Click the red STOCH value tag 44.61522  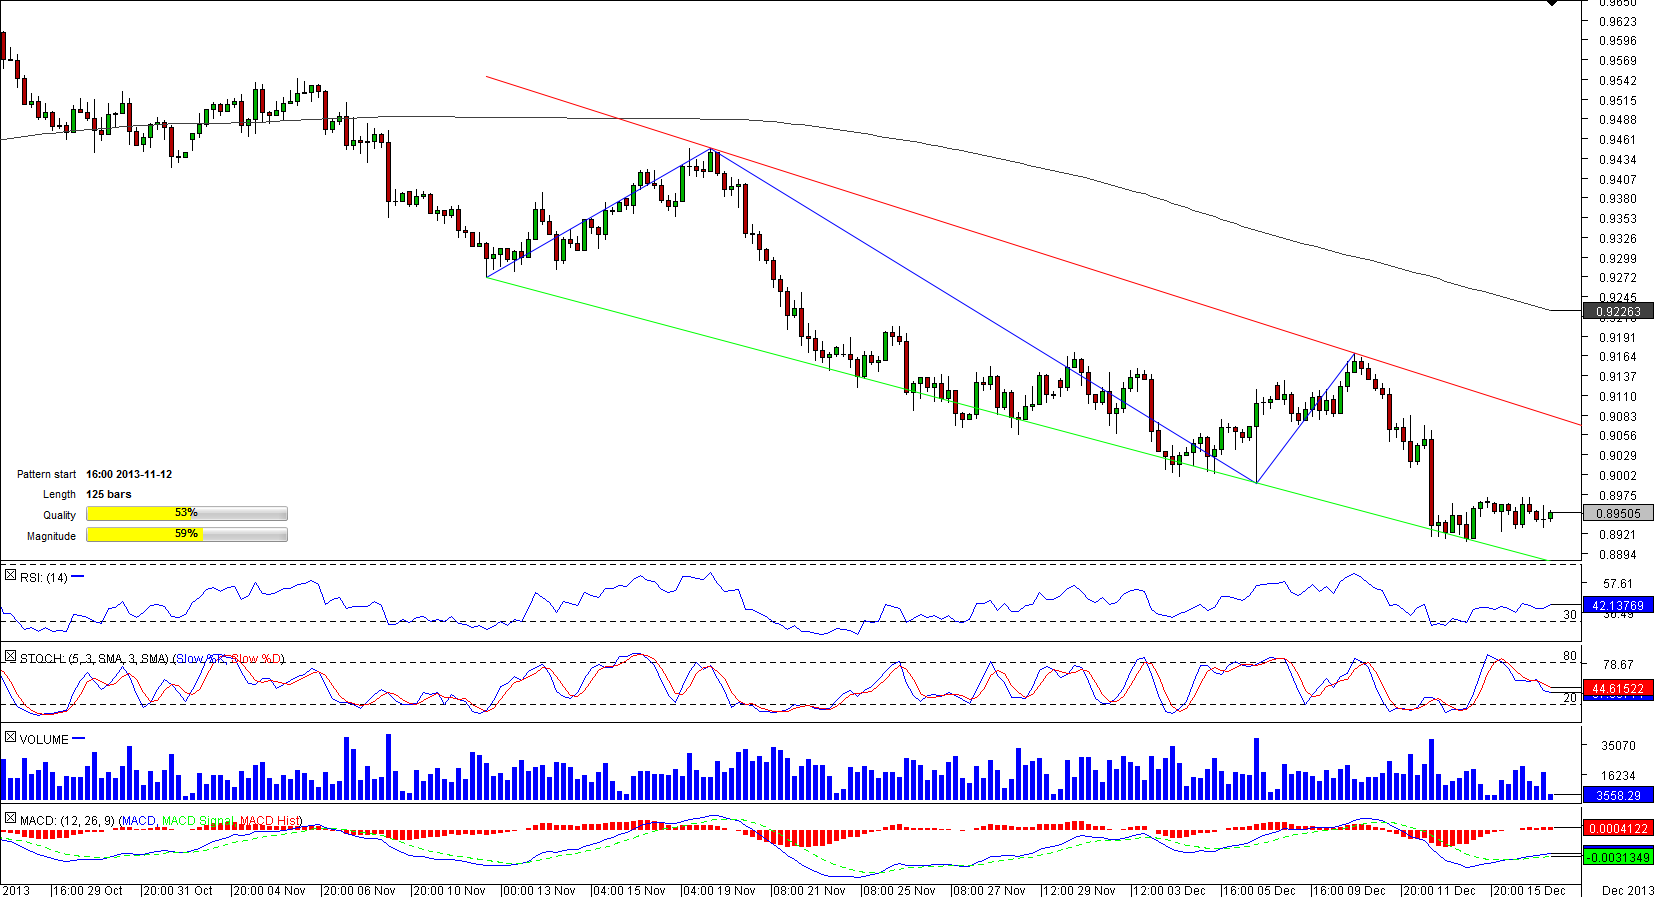click(1618, 689)
